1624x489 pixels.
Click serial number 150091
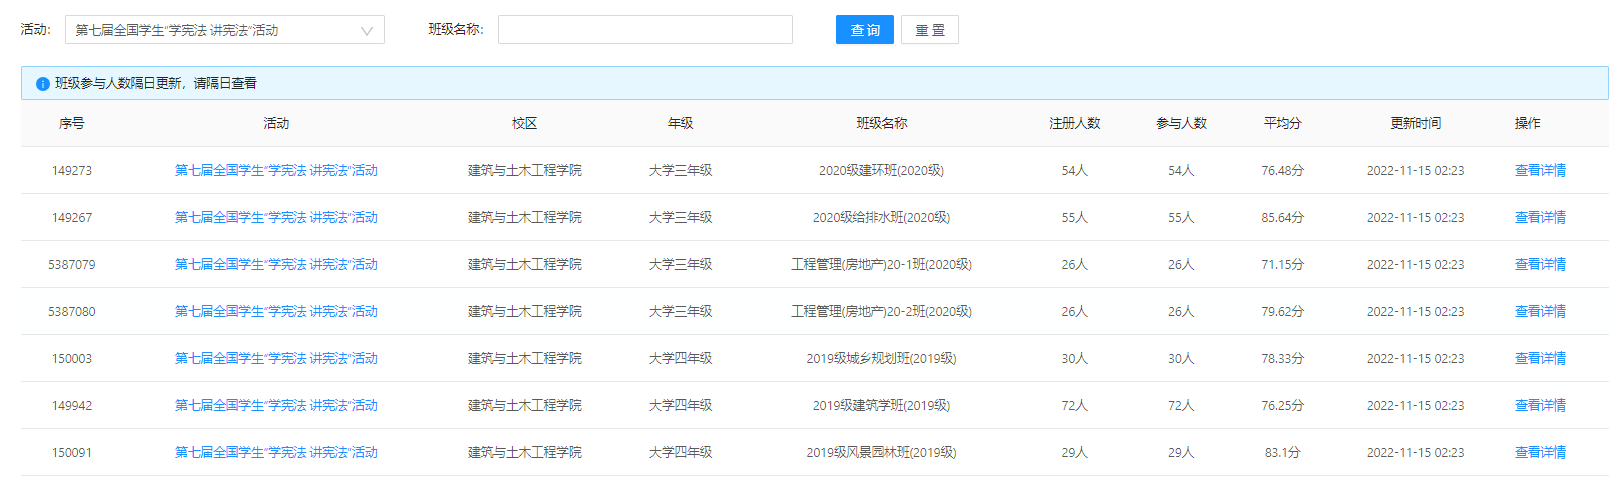tap(72, 452)
